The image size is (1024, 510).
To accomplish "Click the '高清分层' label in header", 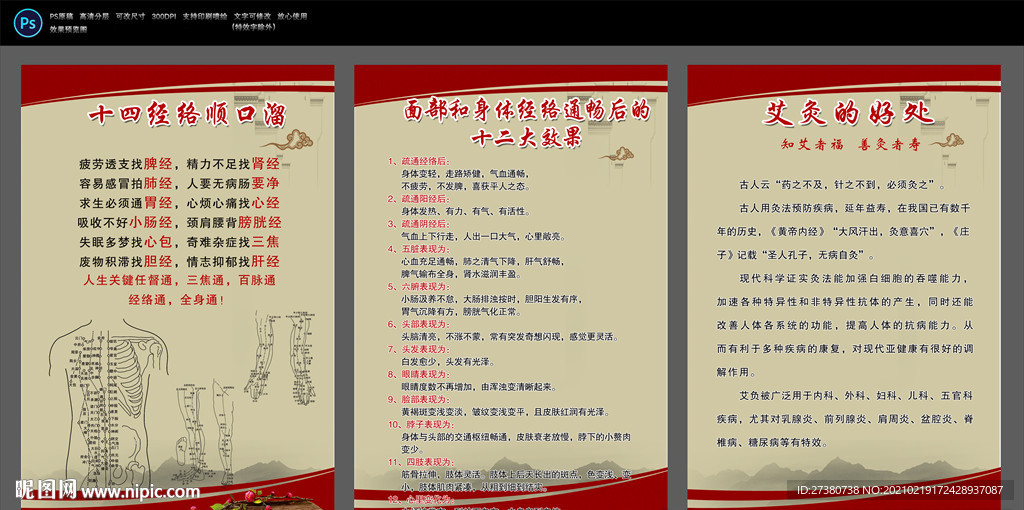I will click(x=94, y=16).
